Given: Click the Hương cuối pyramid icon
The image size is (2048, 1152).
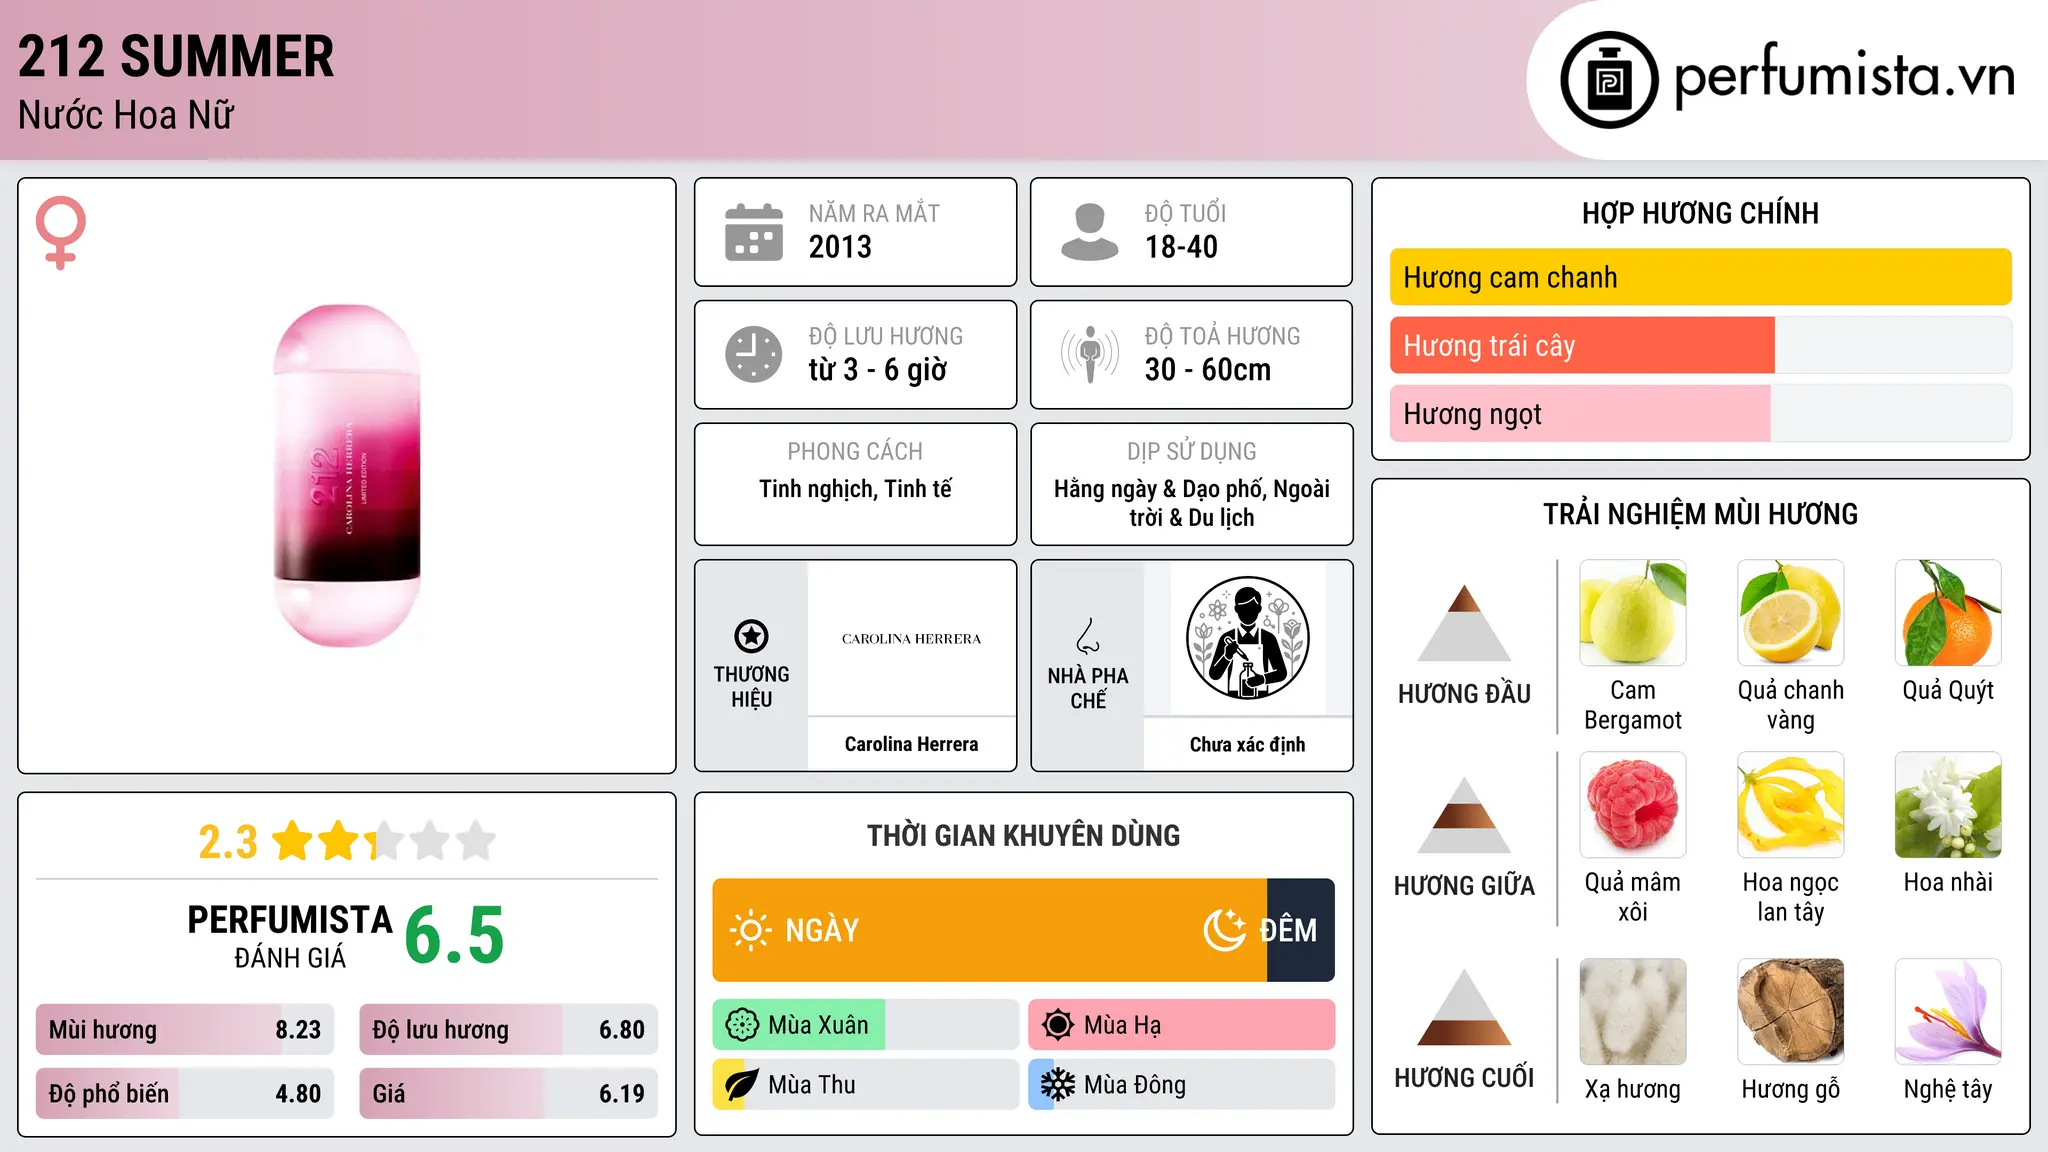Looking at the screenshot, I should coord(1464,1007).
